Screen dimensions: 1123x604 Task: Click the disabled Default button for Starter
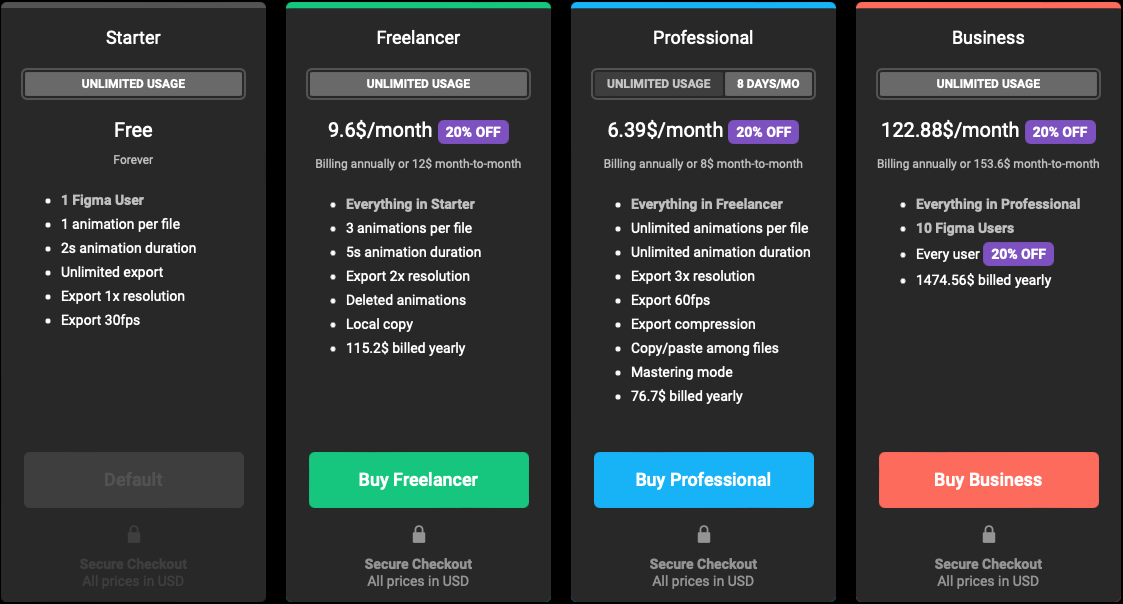tap(134, 480)
